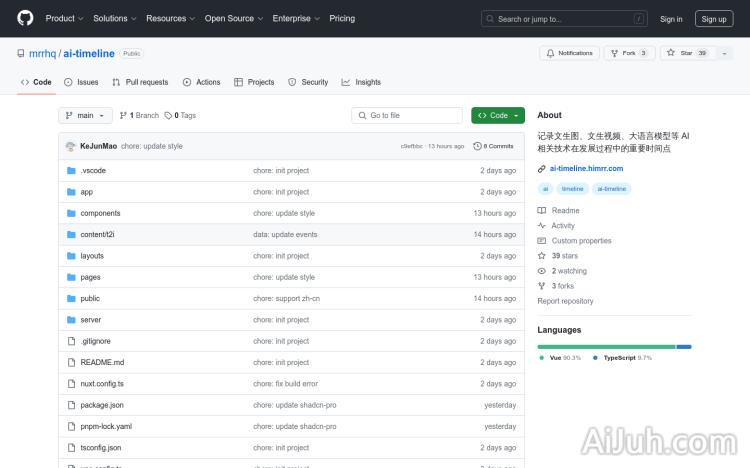
Task: Click the Vue segment of language bar
Action: pos(606,346)
